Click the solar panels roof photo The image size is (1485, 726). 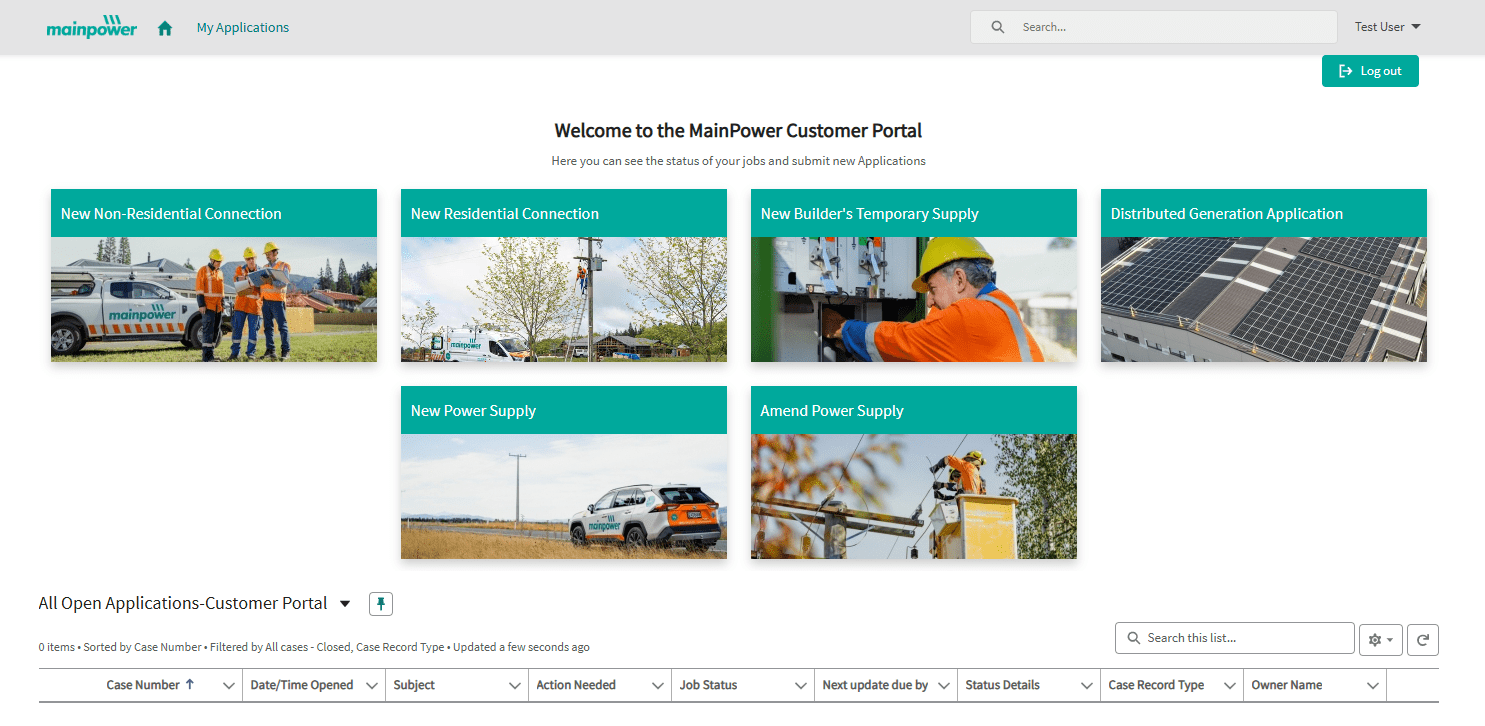click(x=1264, y=299)
